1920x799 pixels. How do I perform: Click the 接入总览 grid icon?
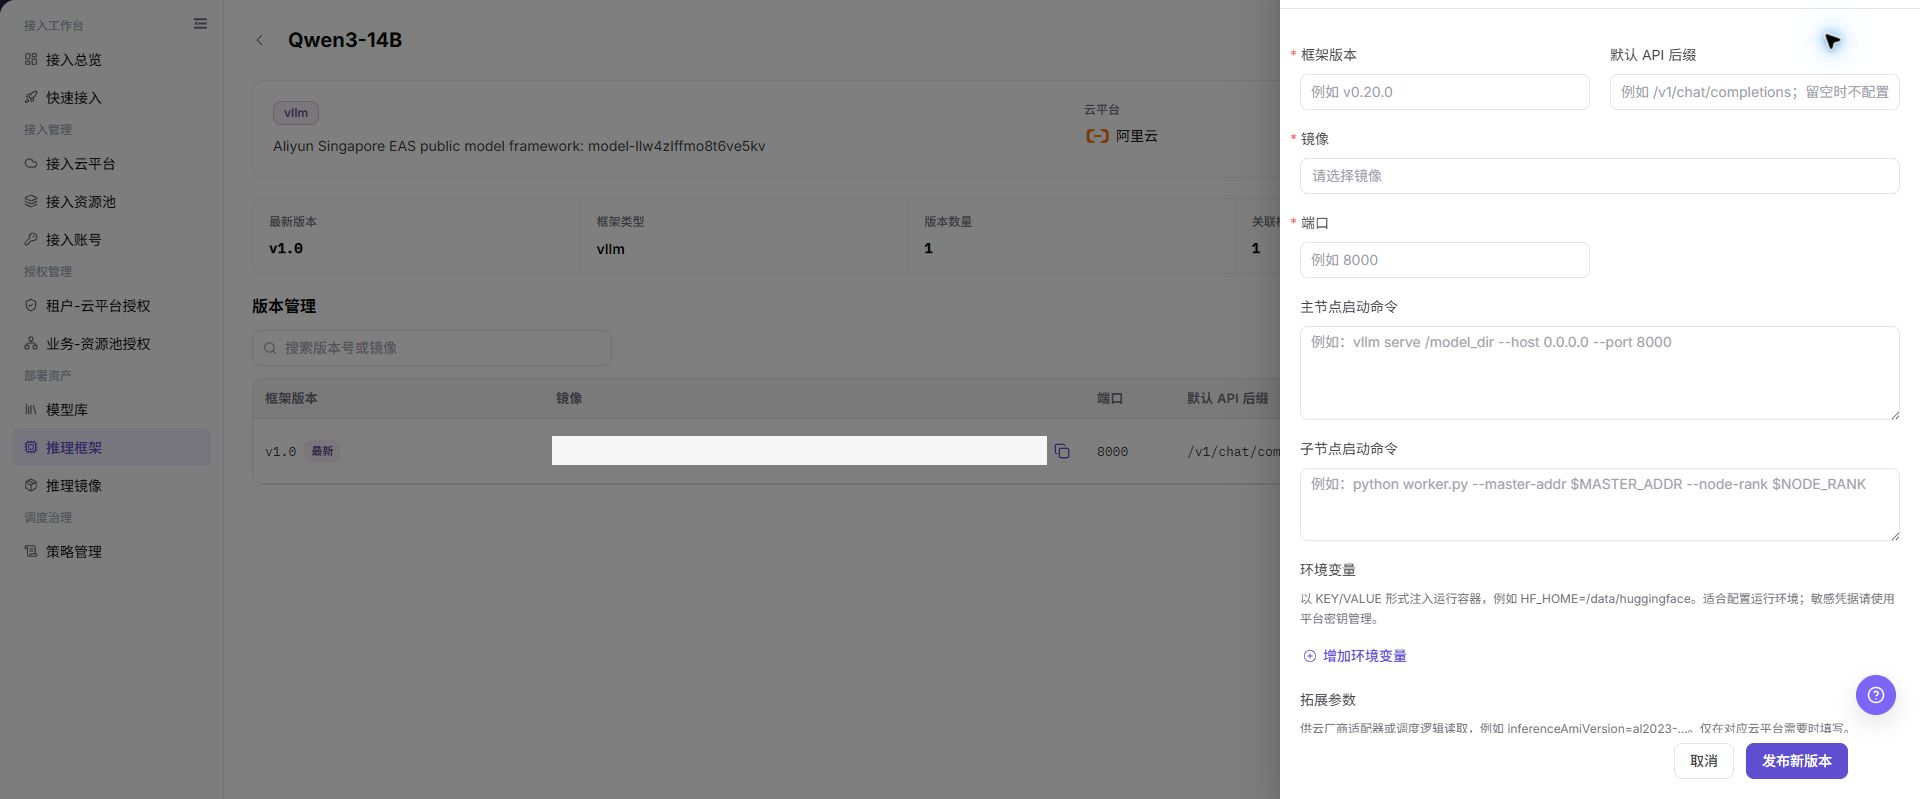coord(31,60)
